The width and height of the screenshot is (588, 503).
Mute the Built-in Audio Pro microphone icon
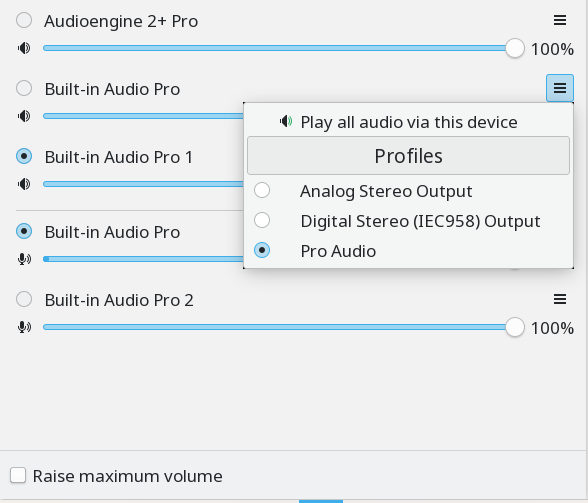(24, 259)
